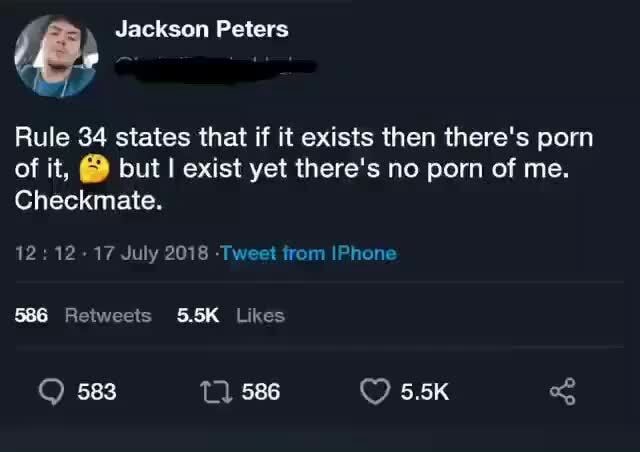The image size is (640, 452).
Task: Click the 12:12 timestamp
Action: click(45, 253)
